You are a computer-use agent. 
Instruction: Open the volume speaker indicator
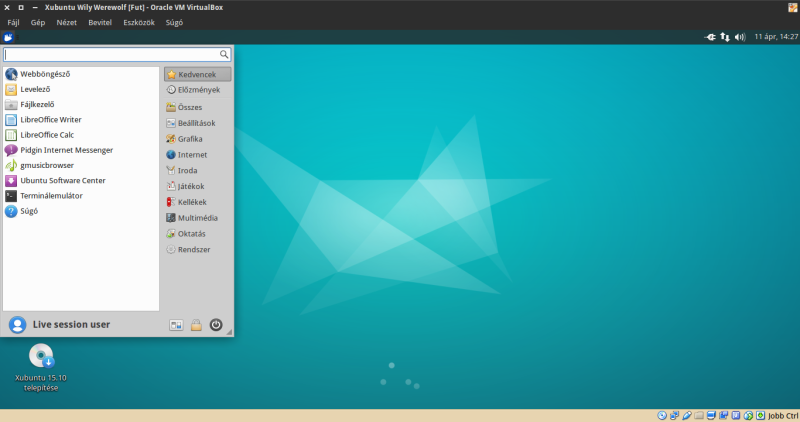(x=740, y=37)
